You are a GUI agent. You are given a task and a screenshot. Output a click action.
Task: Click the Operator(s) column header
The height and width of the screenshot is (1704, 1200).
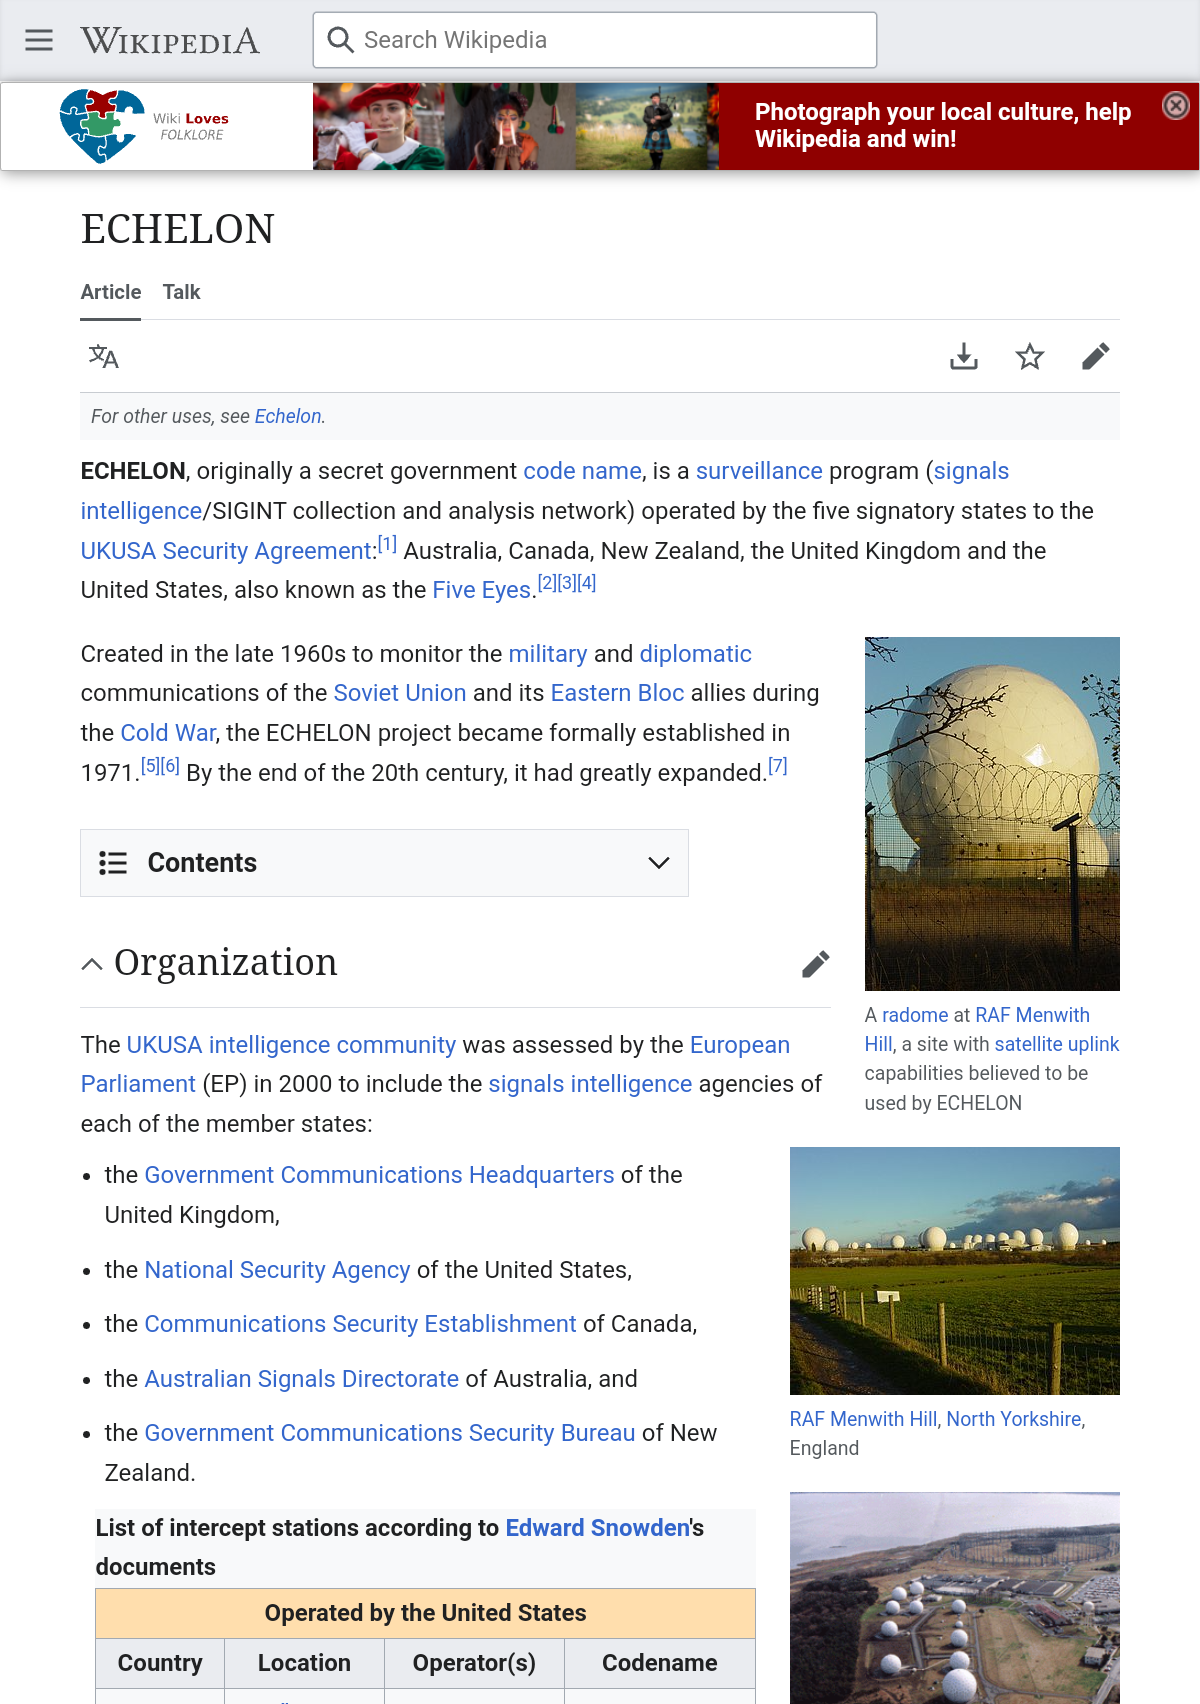[x=474, y=1663]
